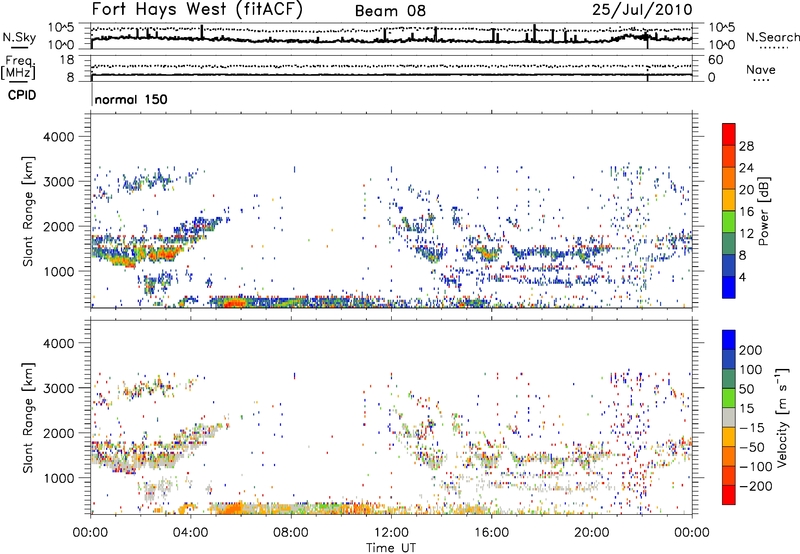This screenshot has height=554, width=800.
Task: Pick the bright blue top segment of velocity bar
Action: coord(729,340)
